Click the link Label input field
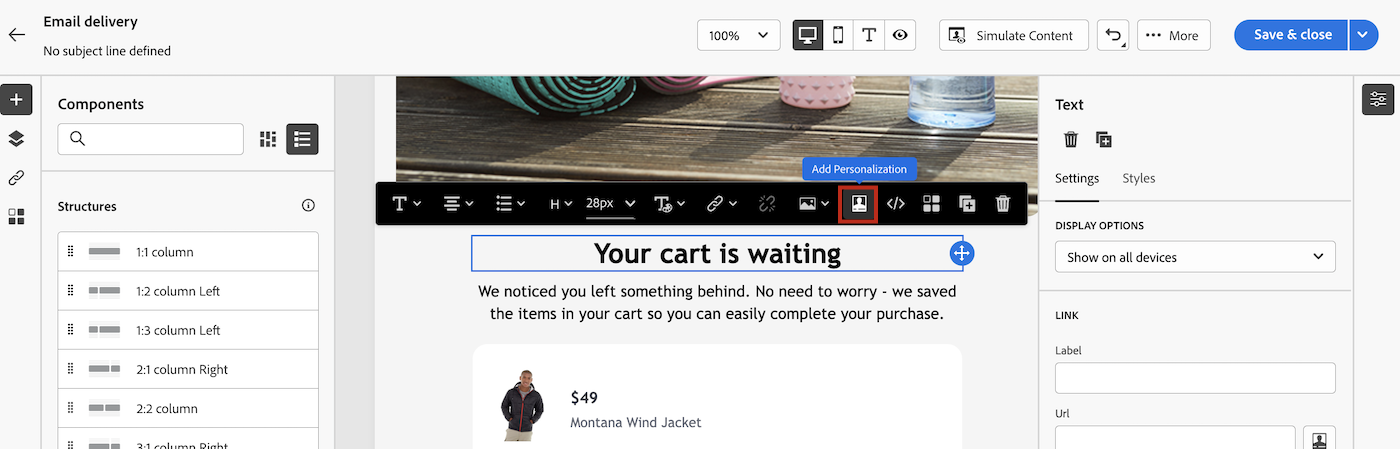Viewport: 1400px width, 449px height. pyautogui.click(x=1195, y=378)
